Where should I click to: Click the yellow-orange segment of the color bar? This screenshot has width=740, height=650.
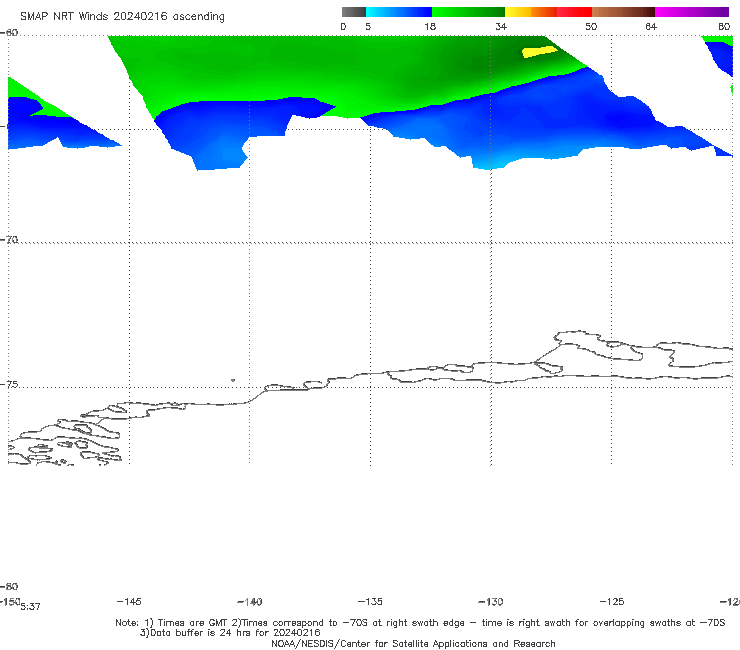click(x=531, y=12)
